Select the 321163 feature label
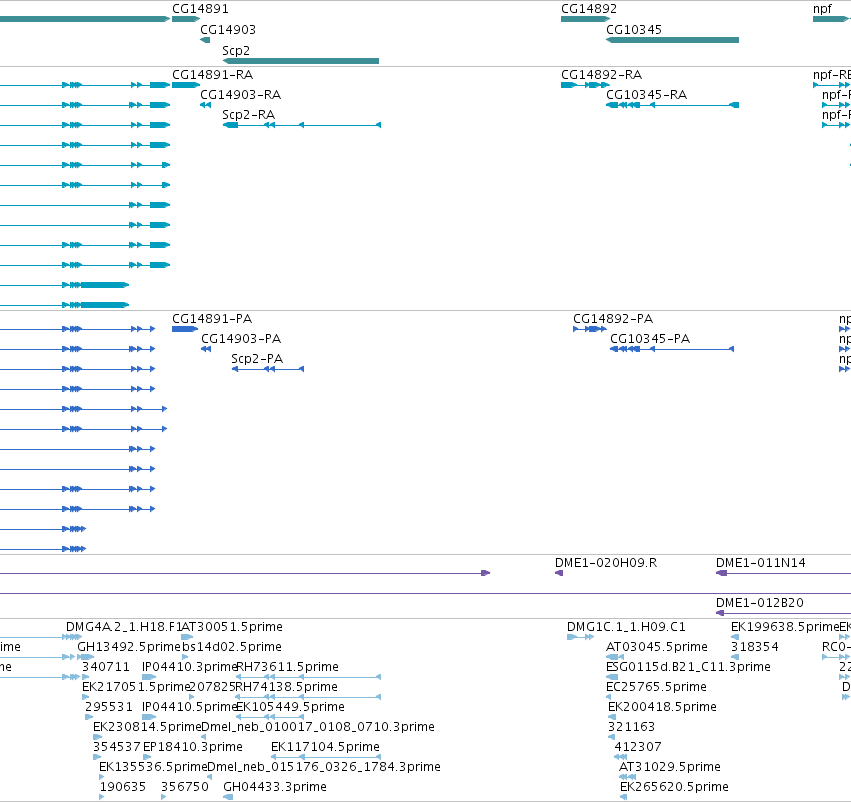This screenshot has height=802, width=851. tap(631, 727)
